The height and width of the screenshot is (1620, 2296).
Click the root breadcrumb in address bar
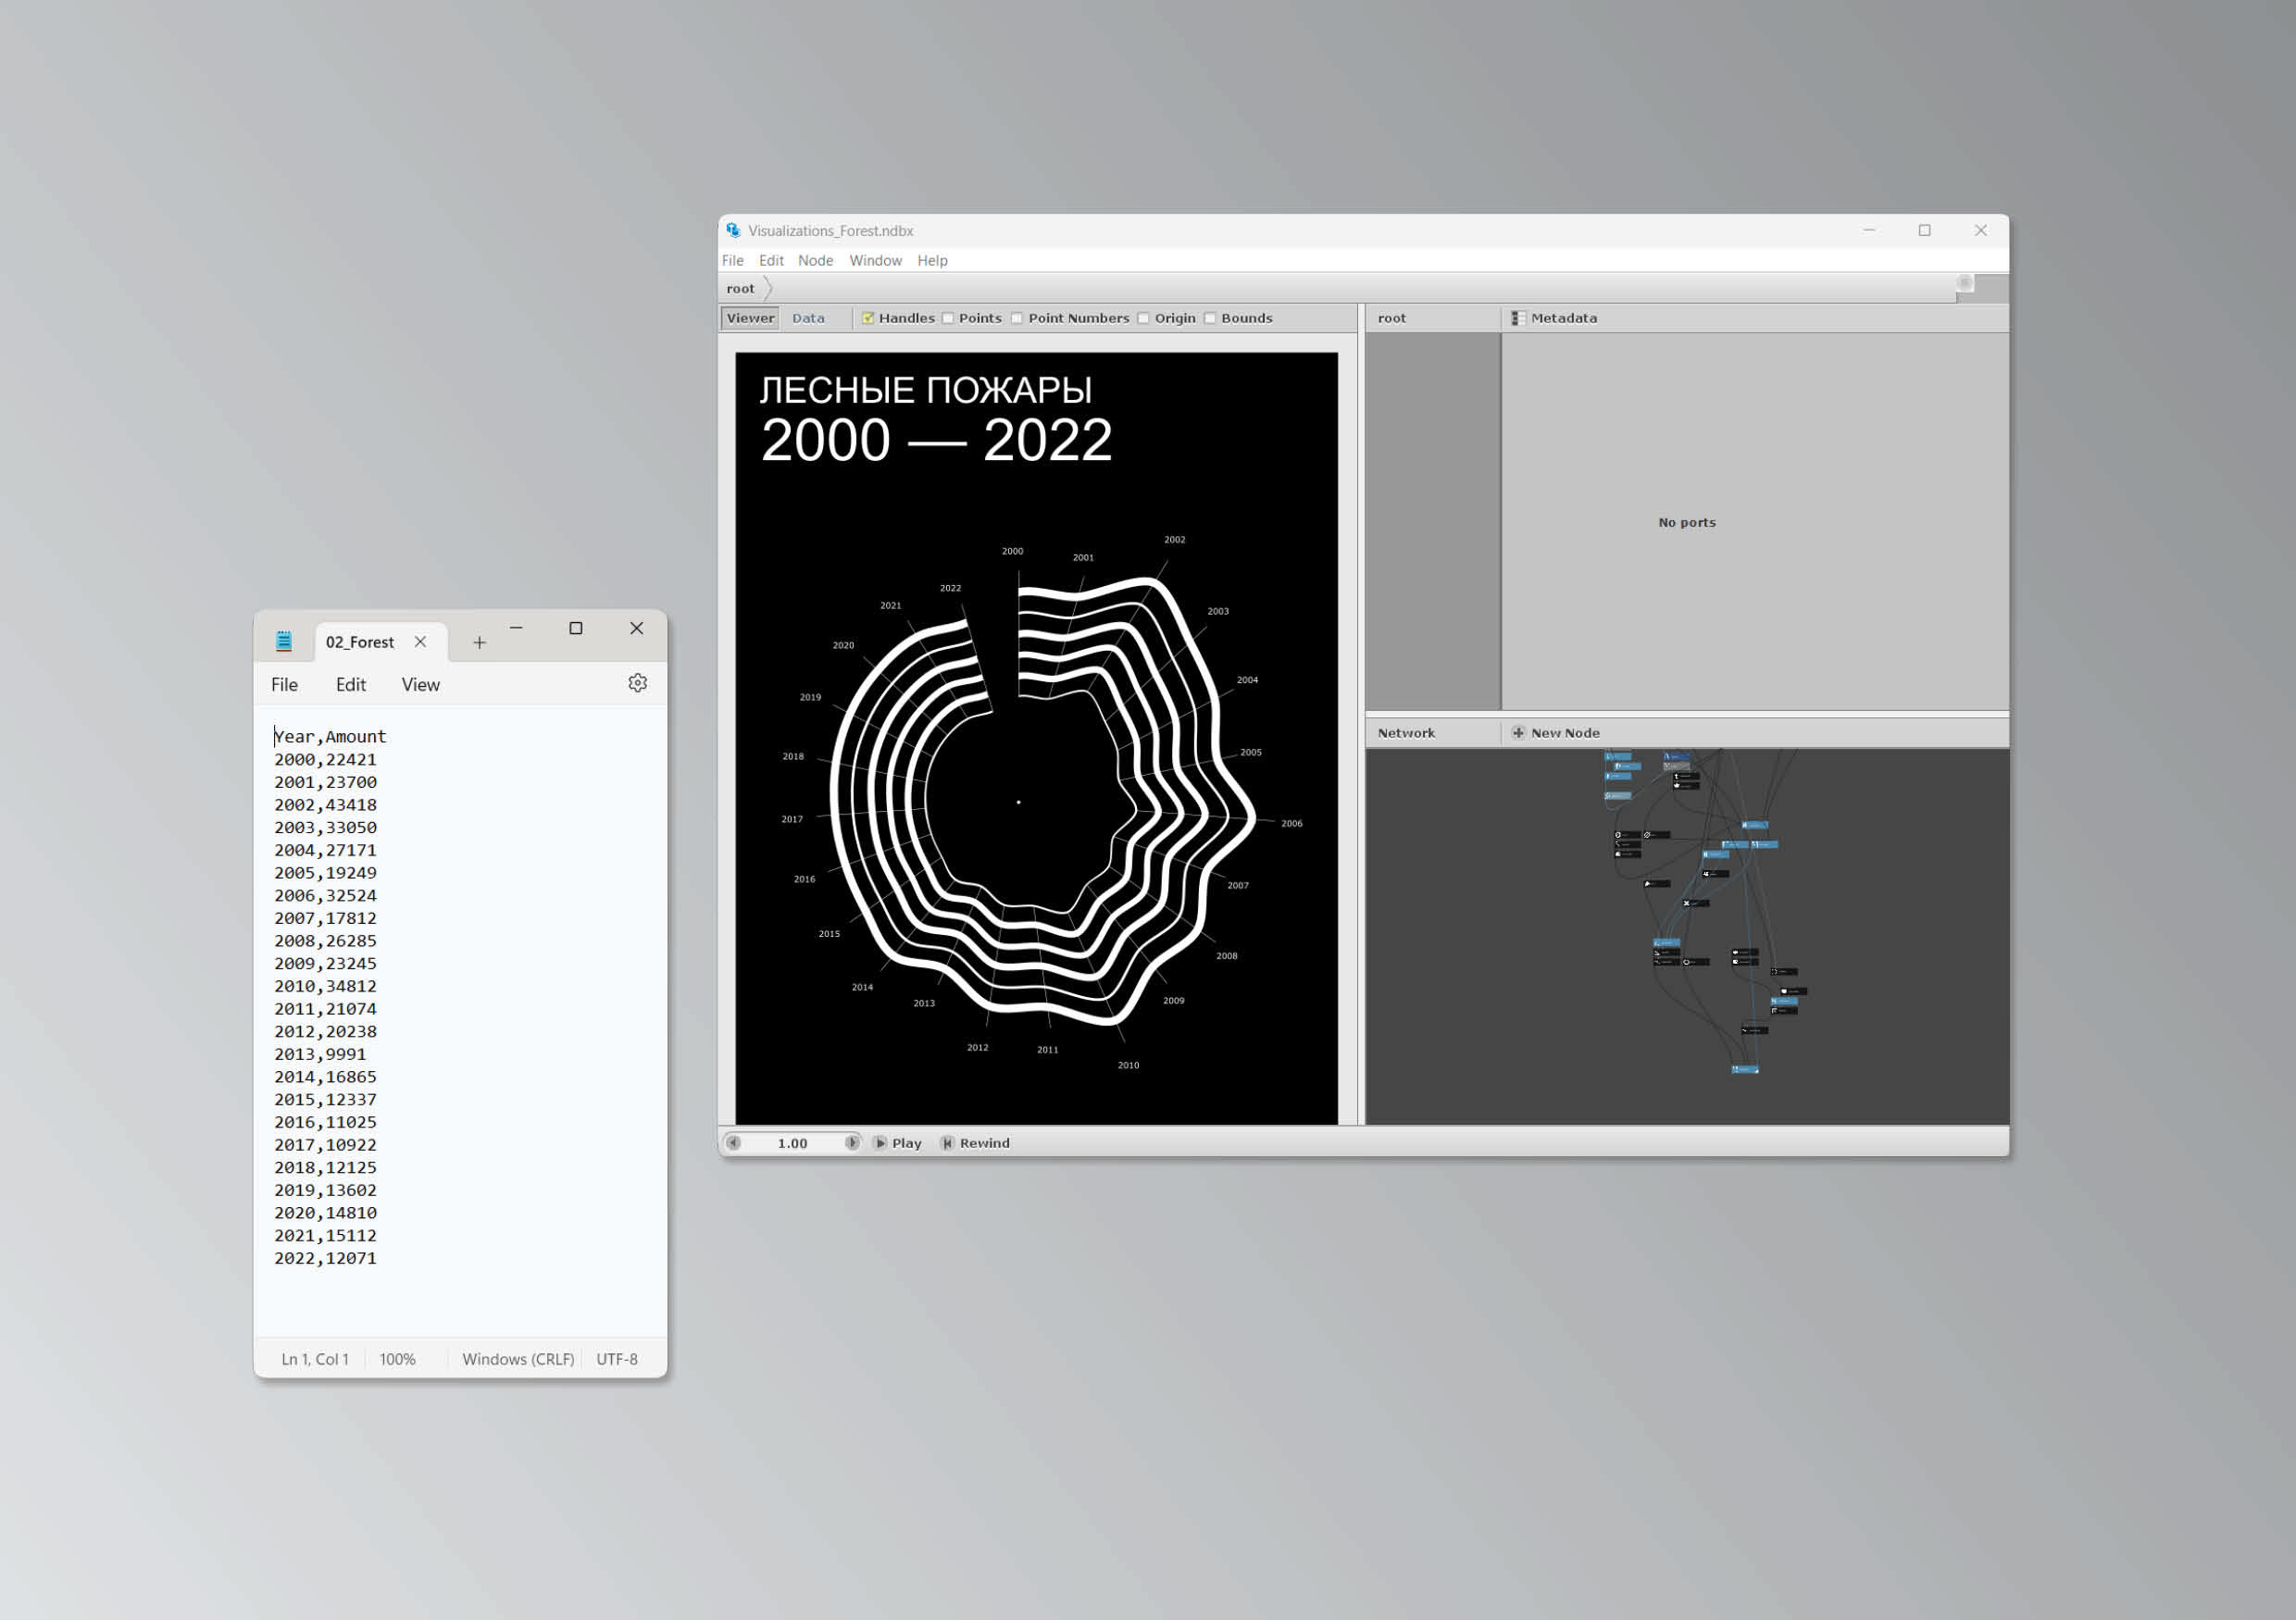tap(740, 288)
